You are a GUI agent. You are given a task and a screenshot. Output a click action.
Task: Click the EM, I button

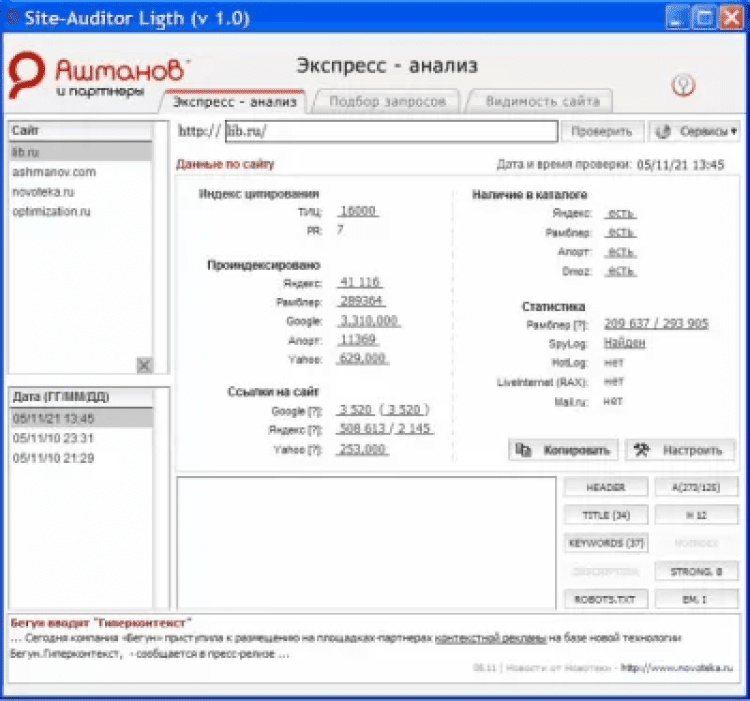[696, 599]
